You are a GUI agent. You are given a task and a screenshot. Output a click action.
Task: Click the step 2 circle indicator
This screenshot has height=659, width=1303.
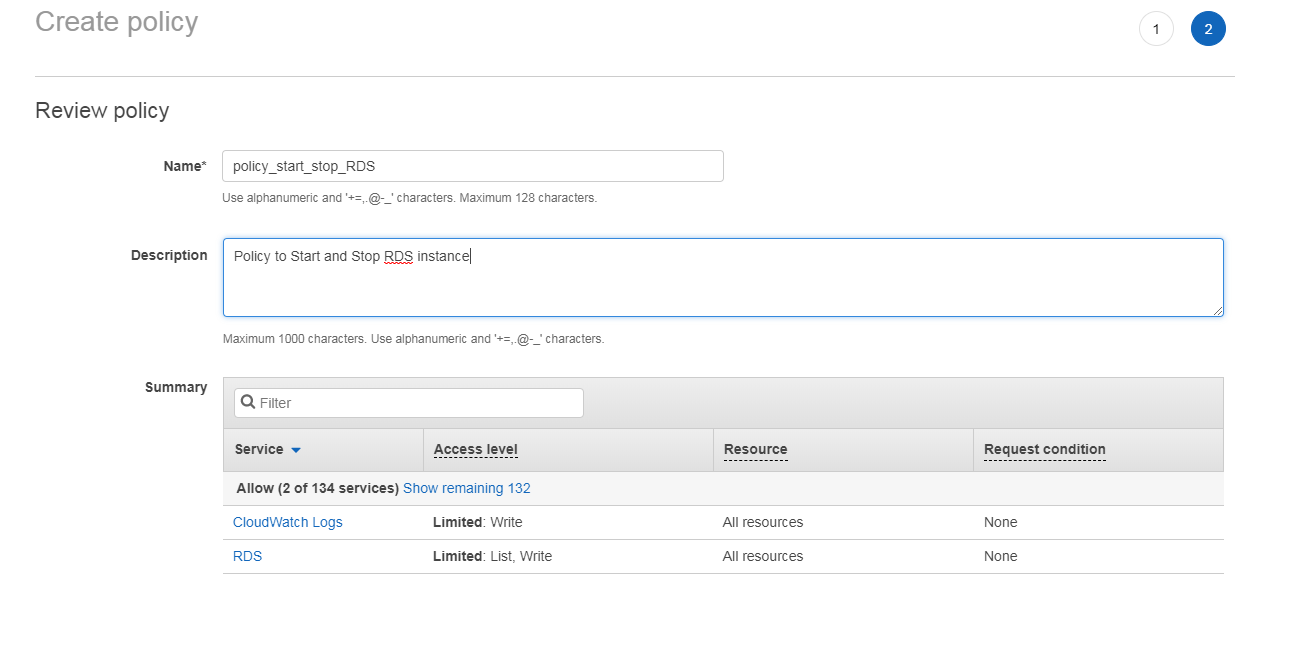point(1208,29)
